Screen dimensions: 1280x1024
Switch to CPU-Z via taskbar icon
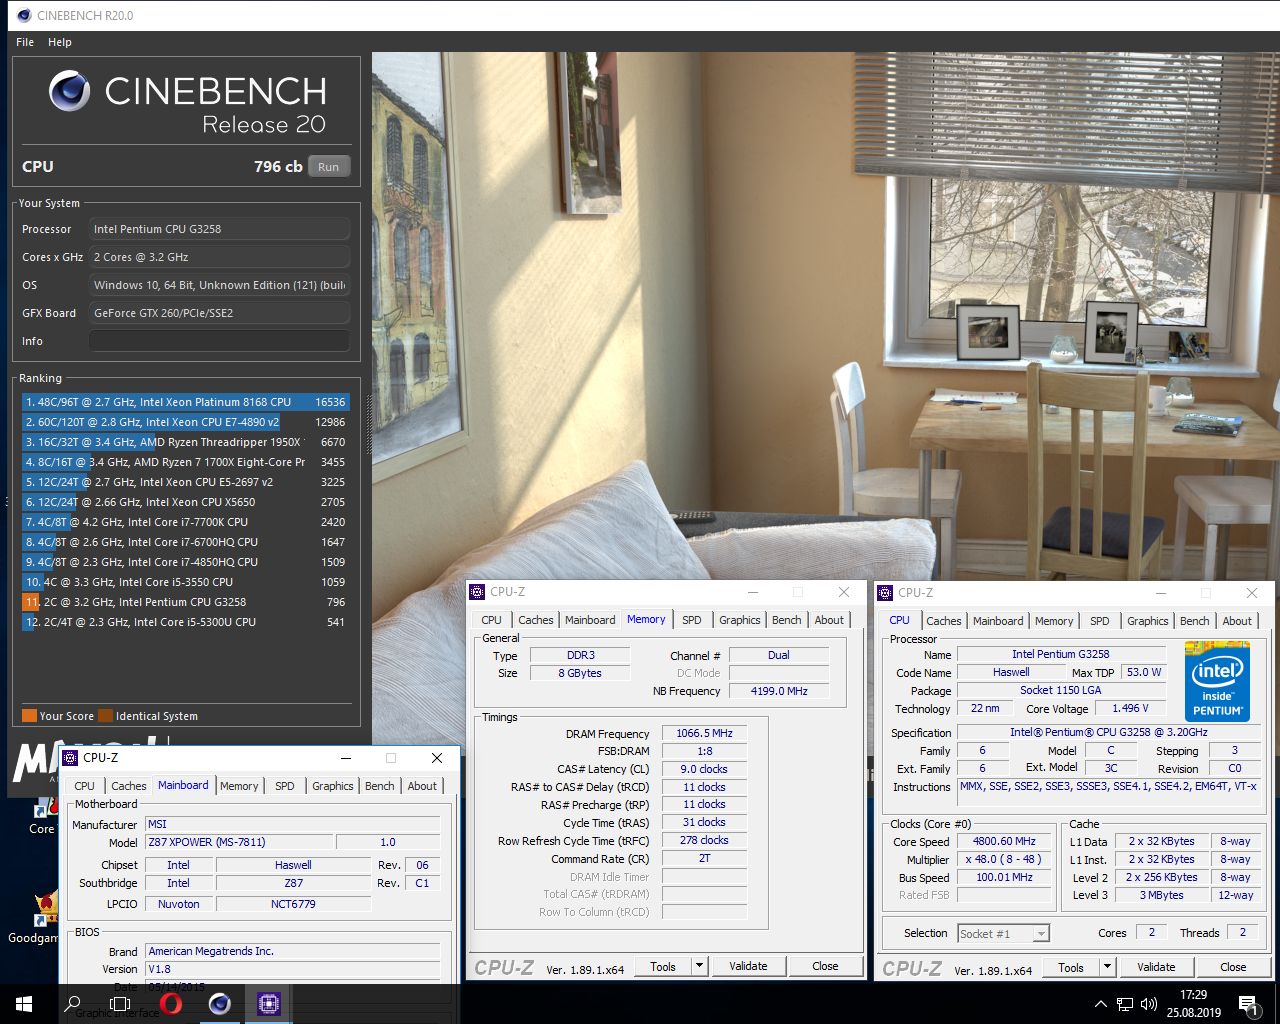269,1004
